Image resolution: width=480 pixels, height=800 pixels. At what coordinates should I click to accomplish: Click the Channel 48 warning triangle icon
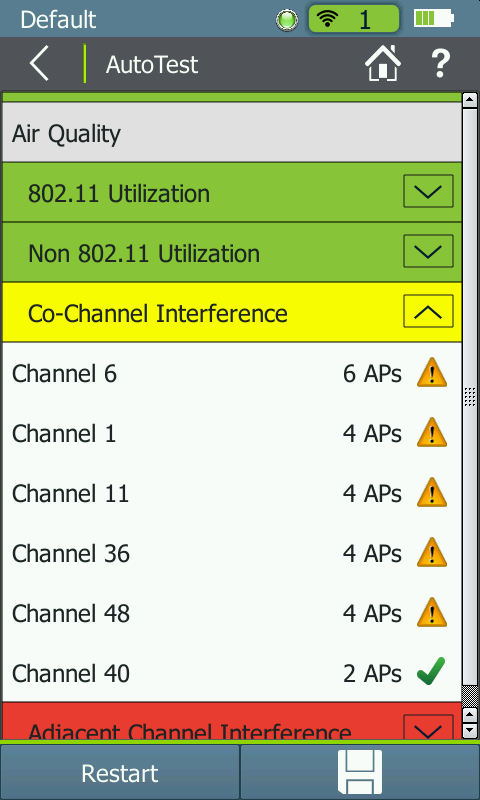tap(432, 612)
